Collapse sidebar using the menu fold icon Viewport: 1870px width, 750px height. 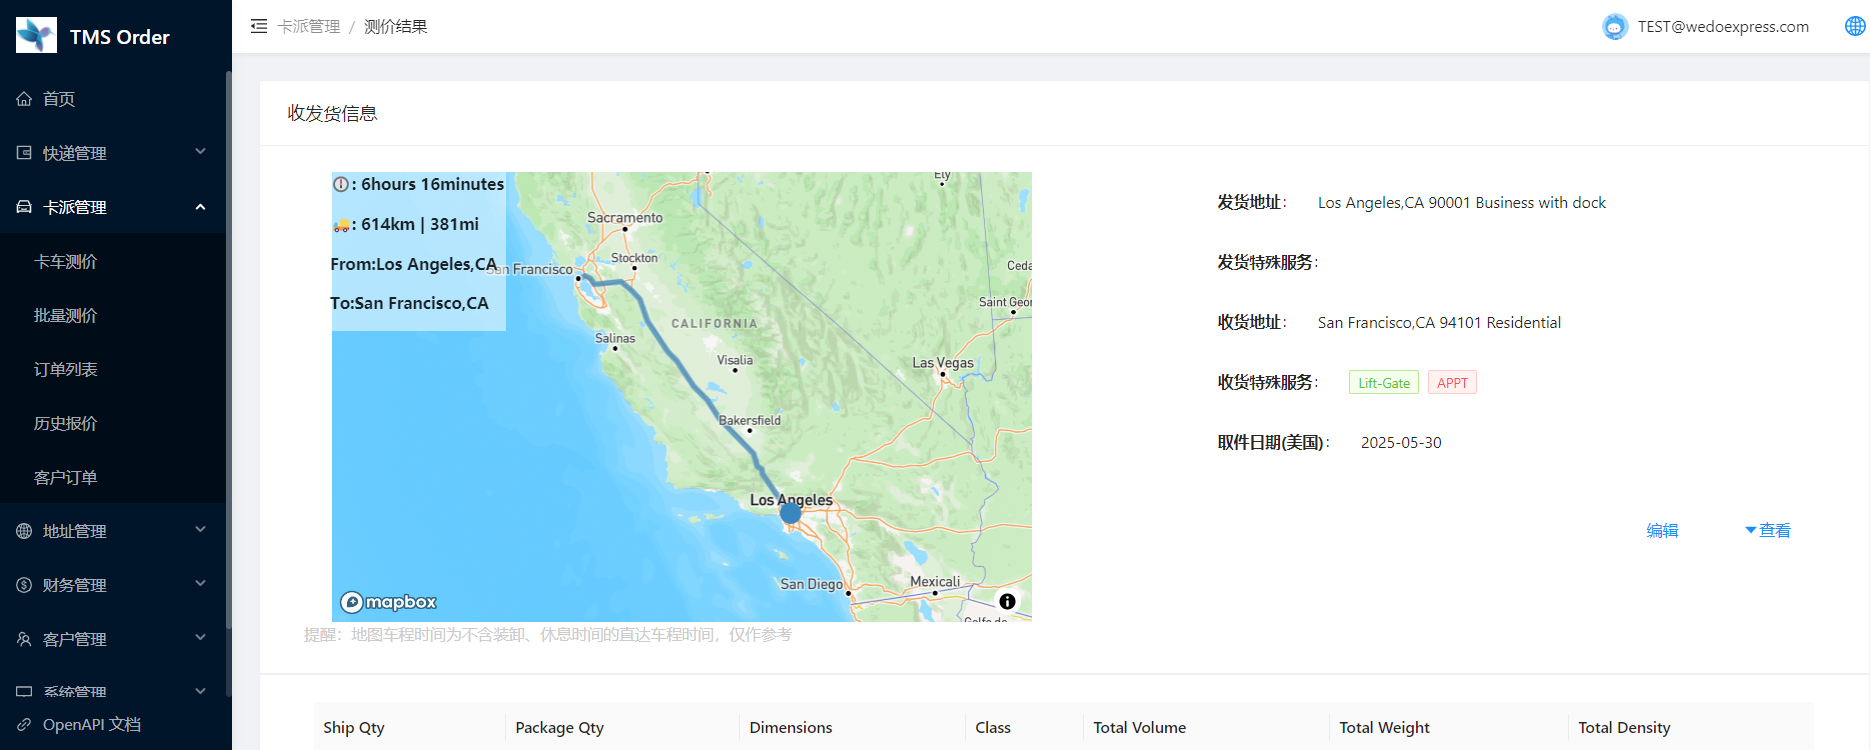(x=259, y=26)
